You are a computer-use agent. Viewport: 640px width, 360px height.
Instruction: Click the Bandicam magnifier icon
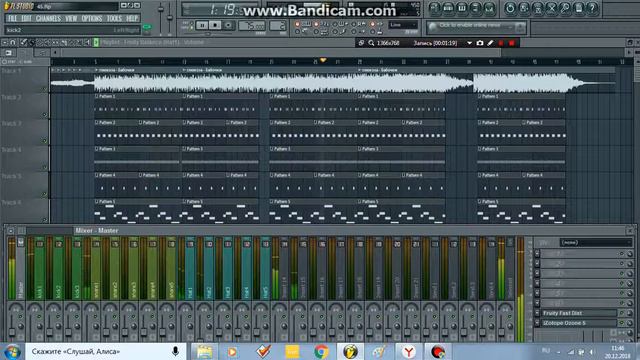click(371, 43)
